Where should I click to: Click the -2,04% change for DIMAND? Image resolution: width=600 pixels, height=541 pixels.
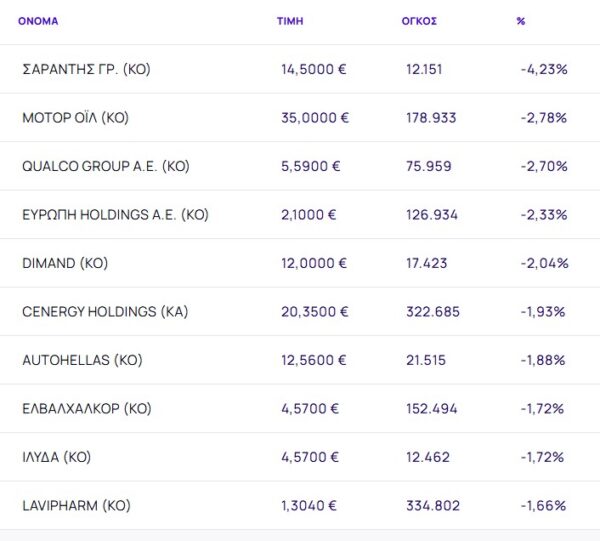tap(544, 263)
